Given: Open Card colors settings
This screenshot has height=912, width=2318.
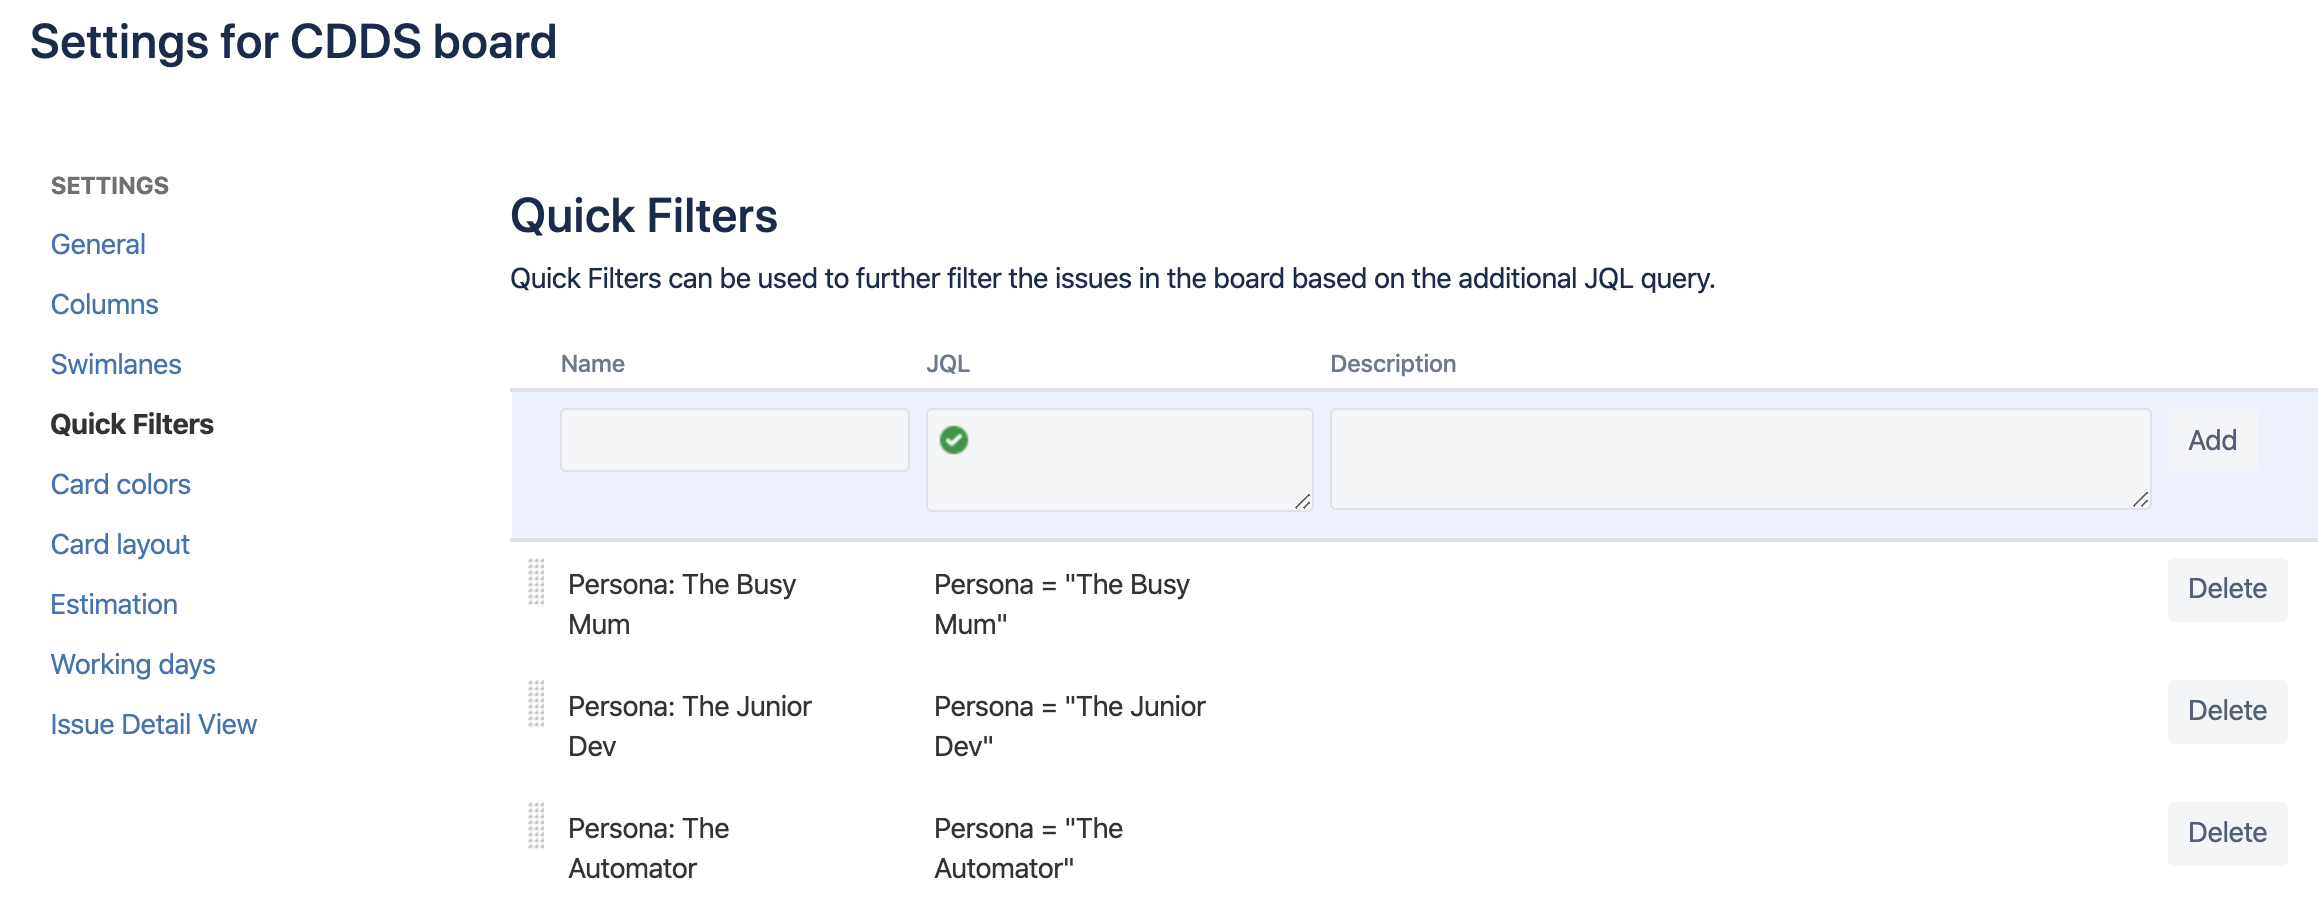Looking at the screenshot, I should point(120,484).
